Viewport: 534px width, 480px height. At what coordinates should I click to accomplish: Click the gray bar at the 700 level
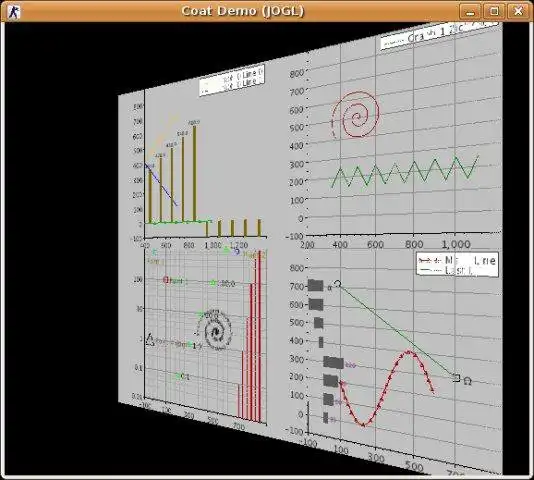[316, 285]
